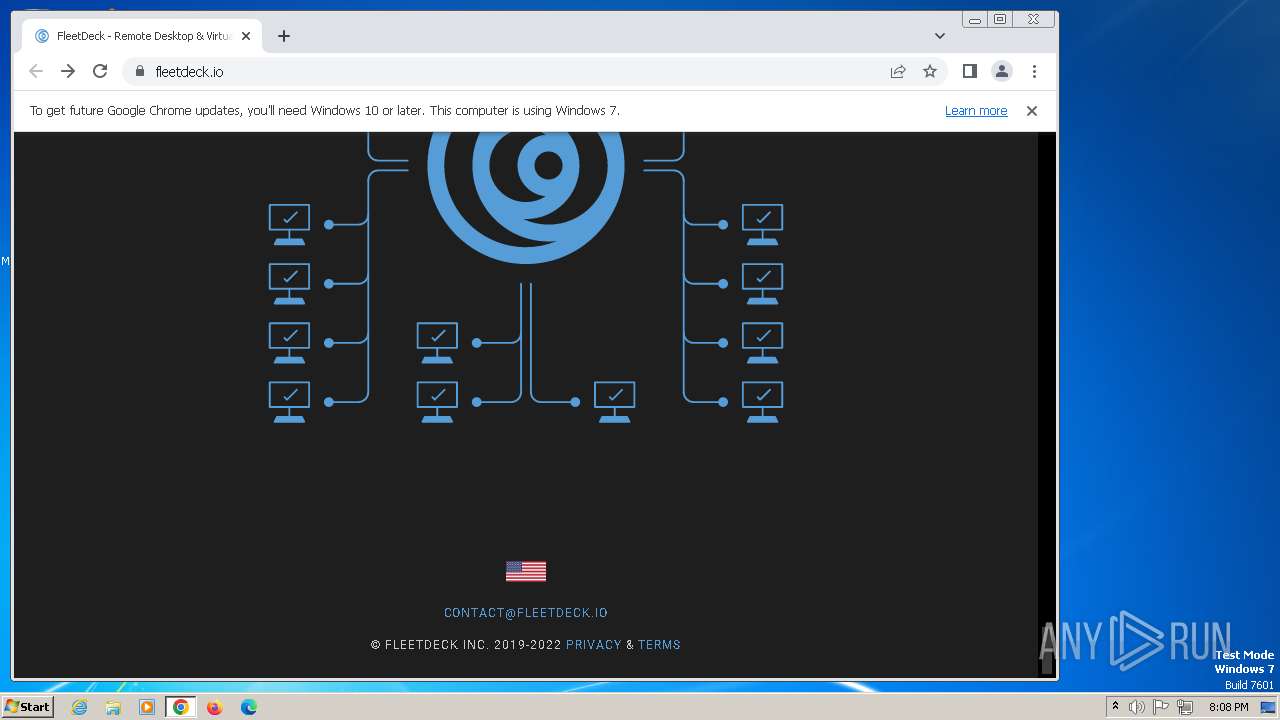Open Chrome three-dot menu
Screen dimensions: 1280x720
click(x=1034, y=71)
